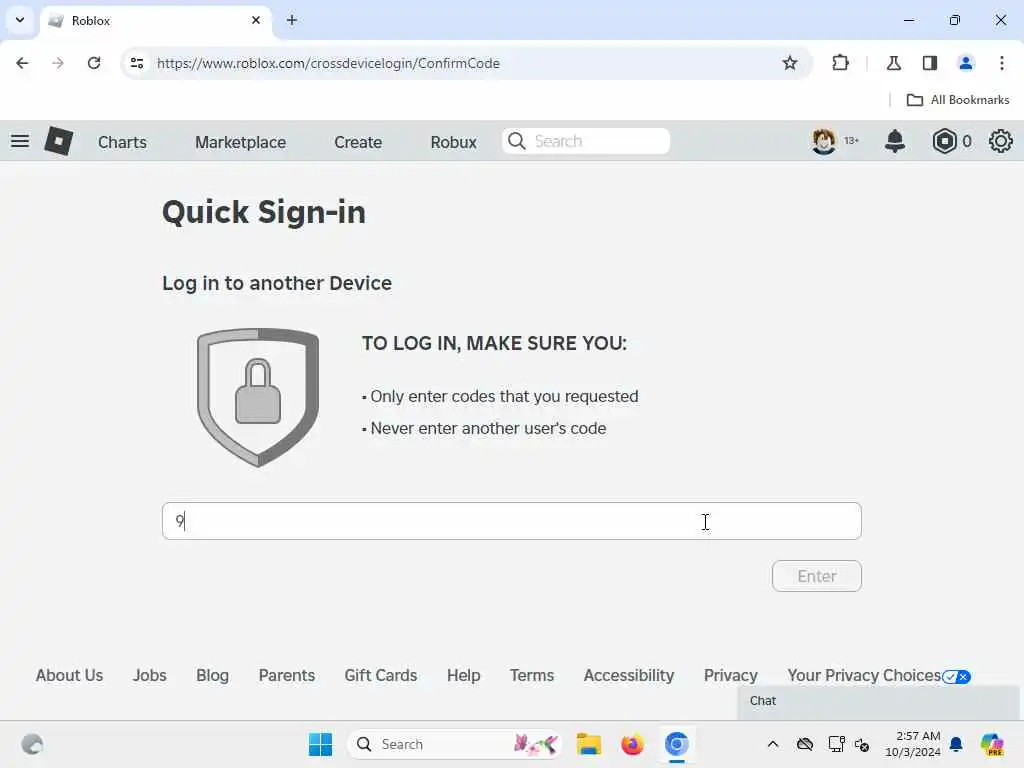1024x768 pixels.
Task: Open the user avatar profile
Action: pyautogui.click(x=824, y=141)
